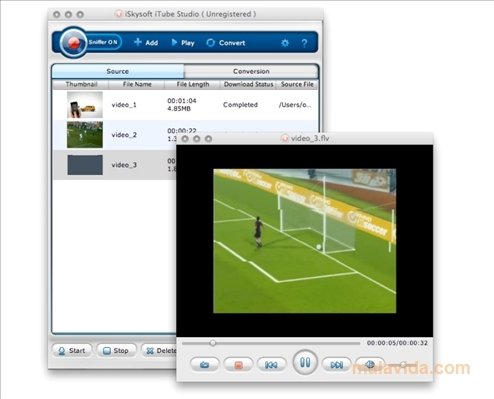
Task: Click the Start download button
Action: (72, 351)
